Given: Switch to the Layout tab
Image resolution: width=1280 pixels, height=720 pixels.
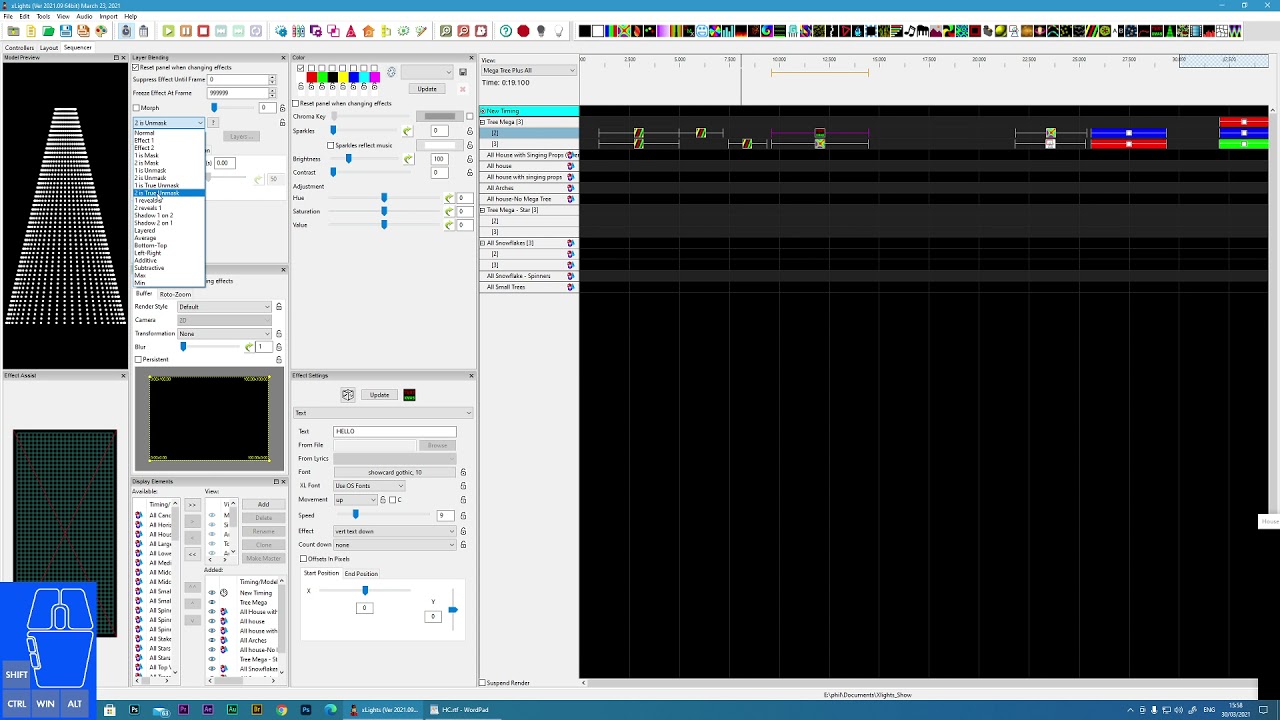Looking at the screenshot, I should (x=49, y=48).
